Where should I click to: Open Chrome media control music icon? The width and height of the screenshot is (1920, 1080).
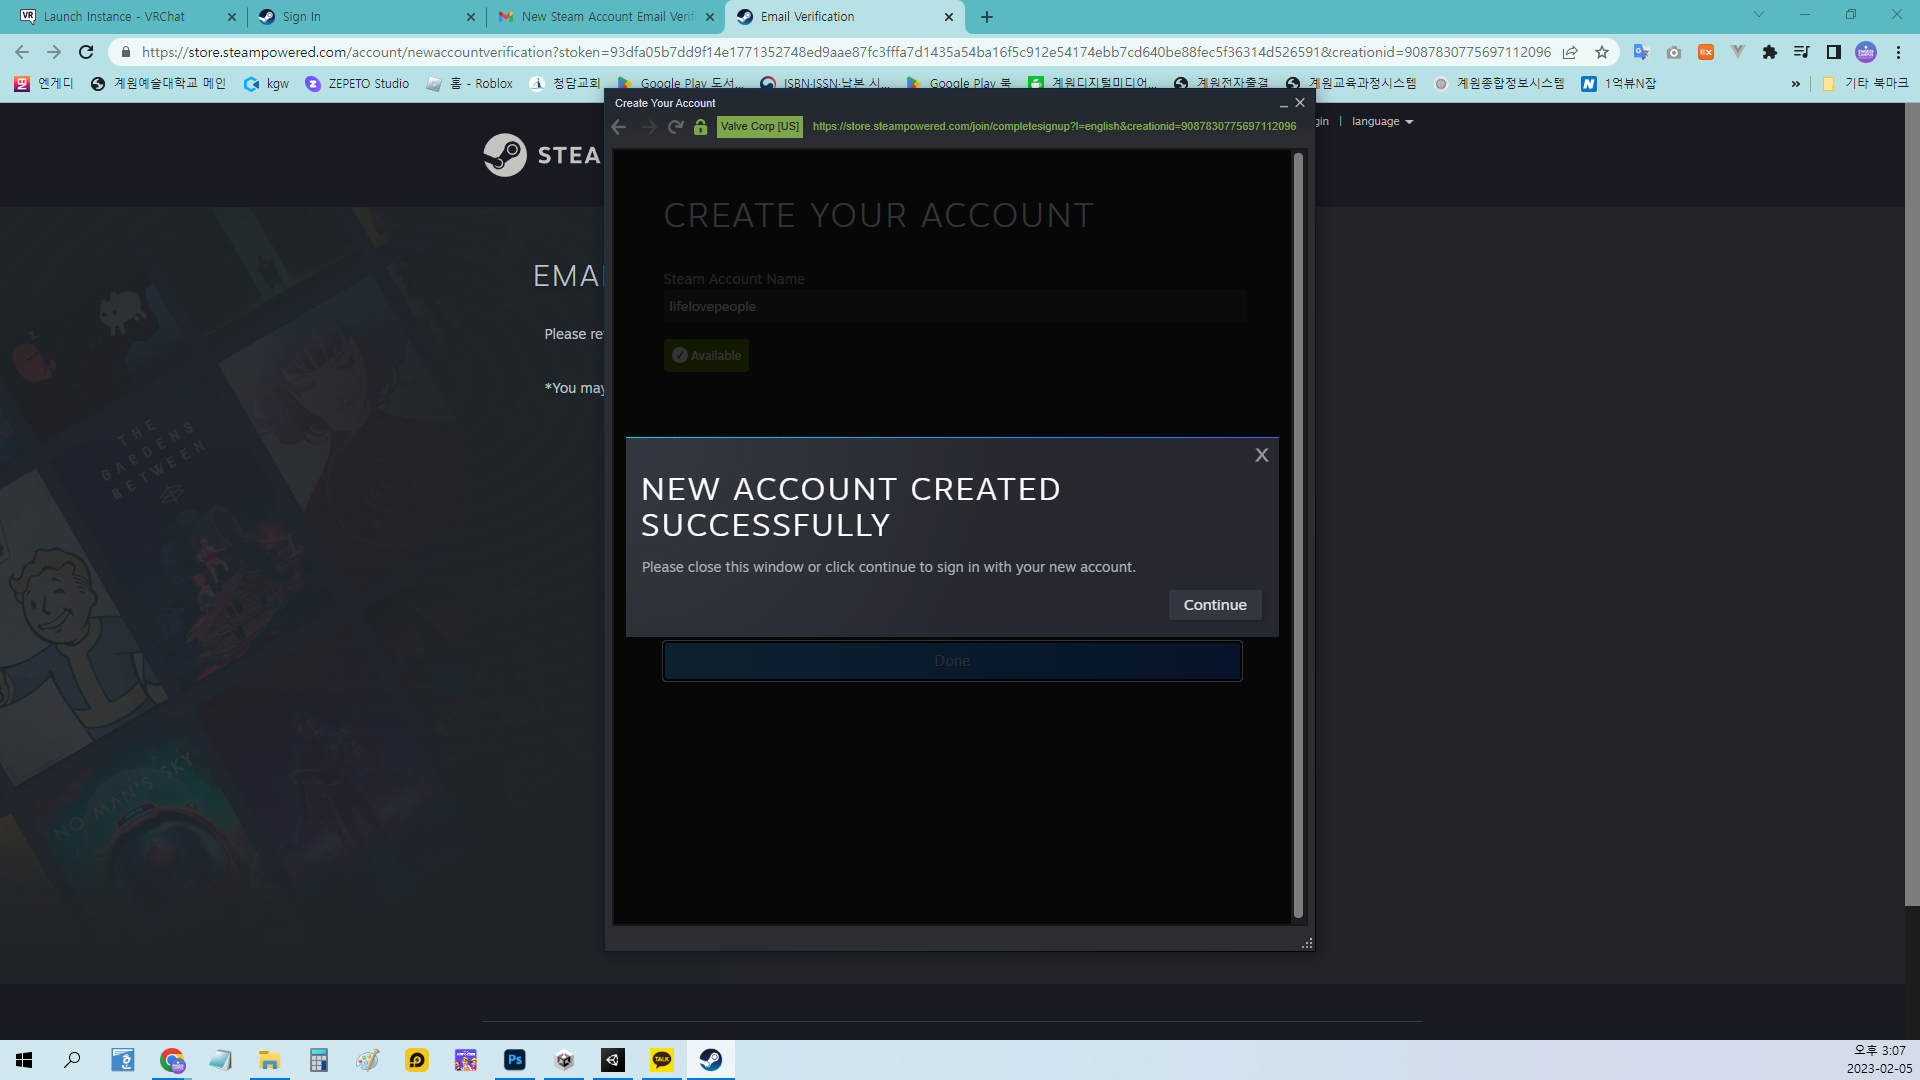[x=1801, y=52]
